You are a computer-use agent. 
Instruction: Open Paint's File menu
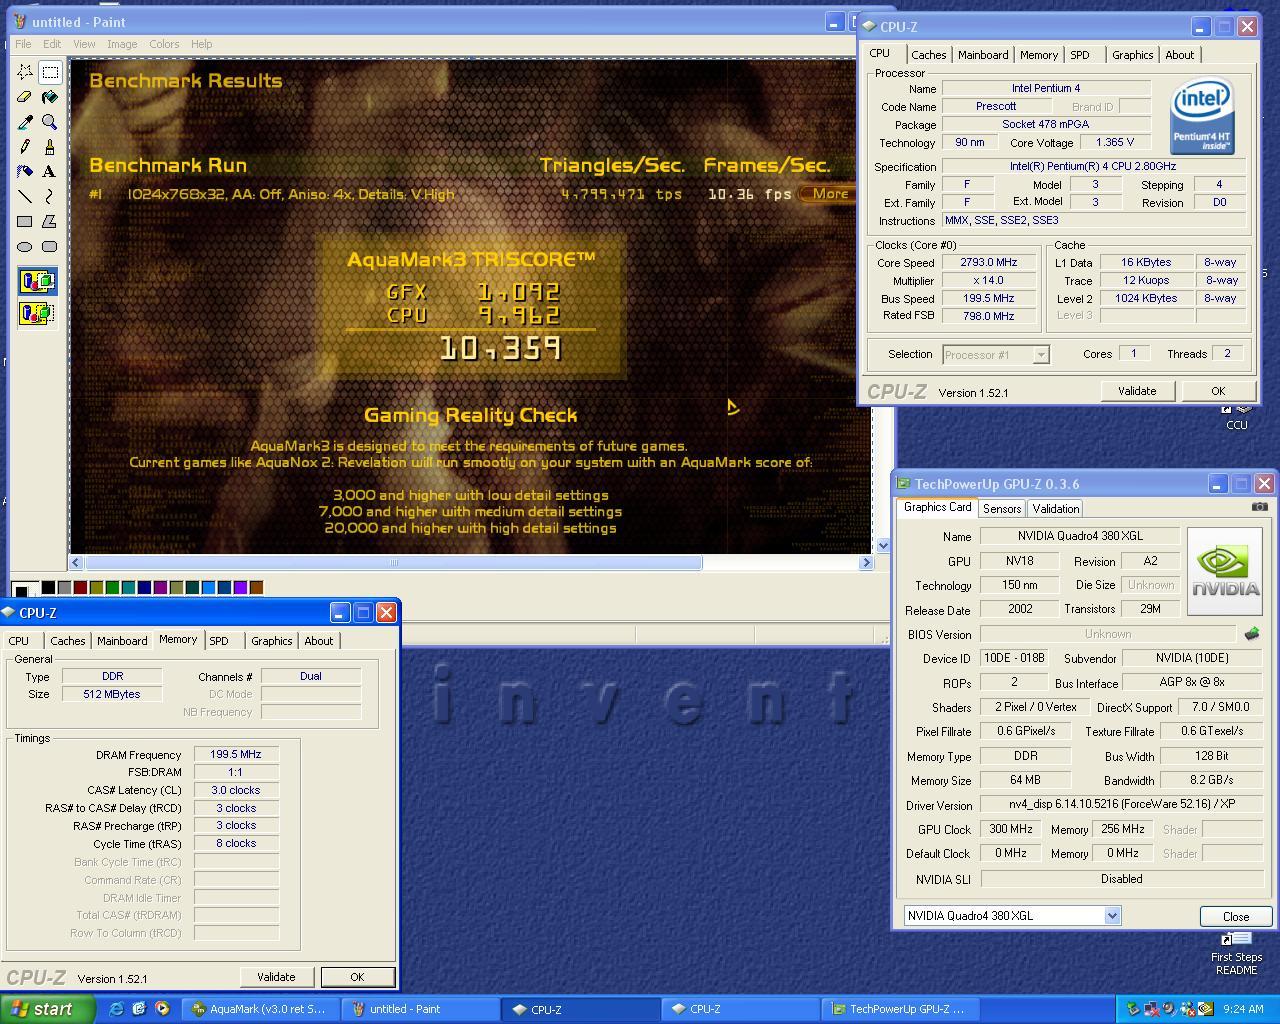pyautogui.click(x=23, y=44)
